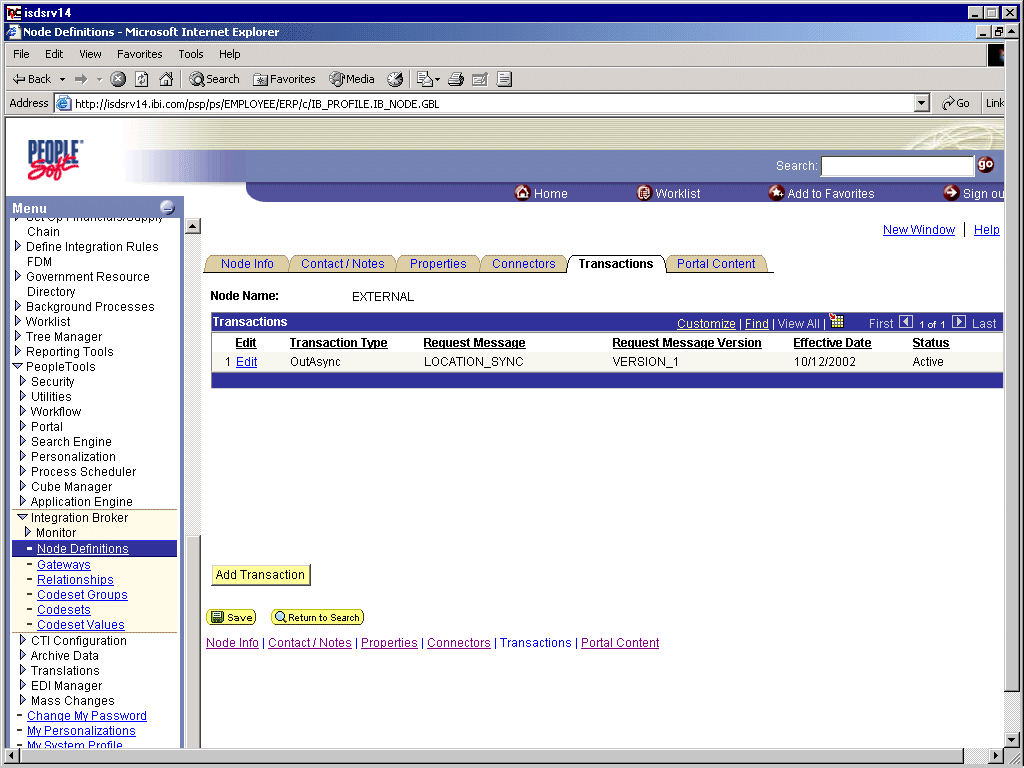Open the Address bar dropdown list
The height and width of the screenshot is (768, 1024).
tap(922, 102)
